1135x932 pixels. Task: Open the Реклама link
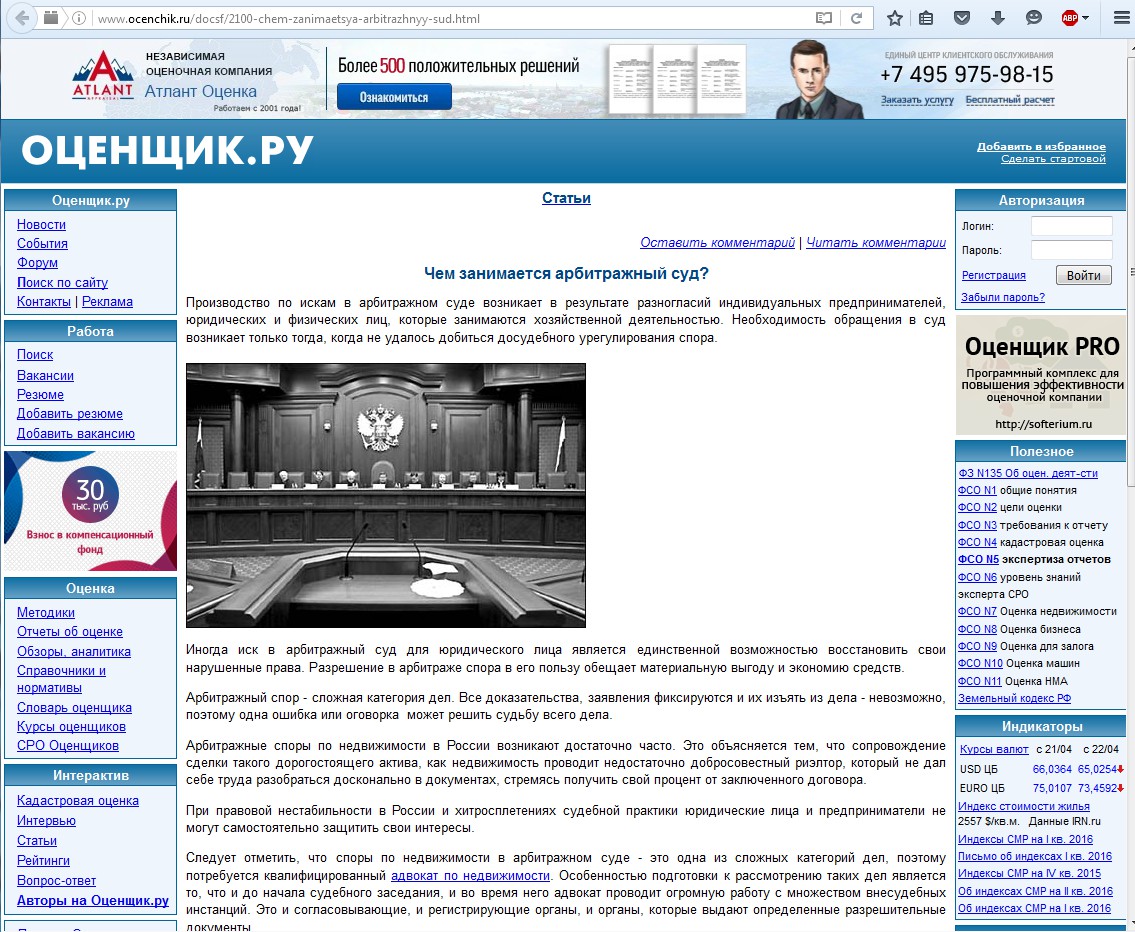[107, 302]
